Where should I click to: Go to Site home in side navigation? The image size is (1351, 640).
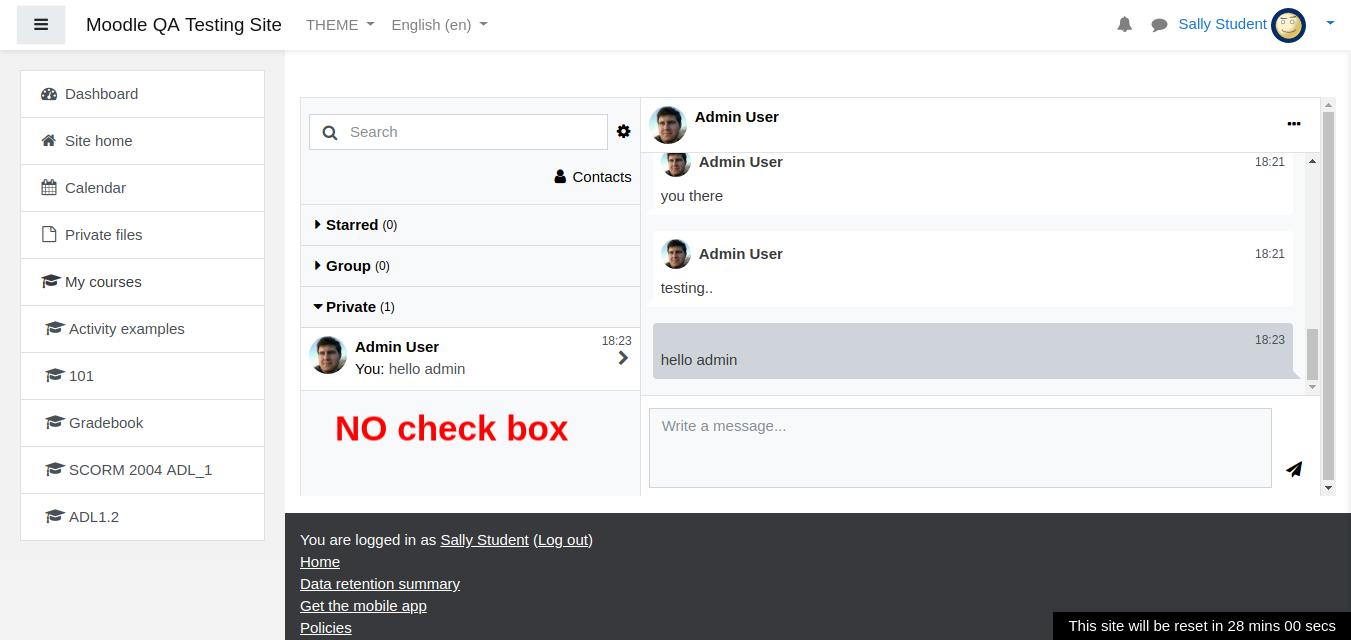[x=142, y=141]
